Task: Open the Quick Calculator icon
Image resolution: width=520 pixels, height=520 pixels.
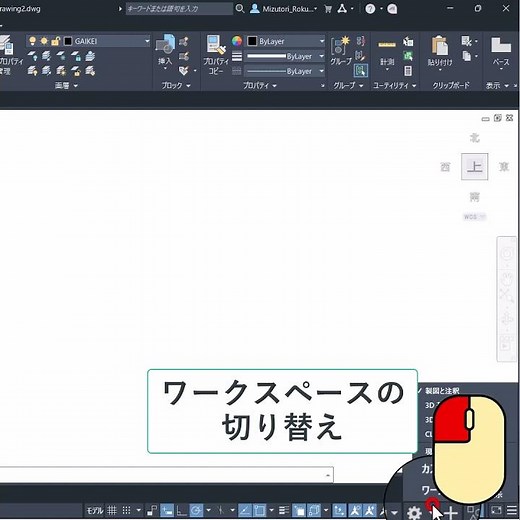Action: [408, 71]
